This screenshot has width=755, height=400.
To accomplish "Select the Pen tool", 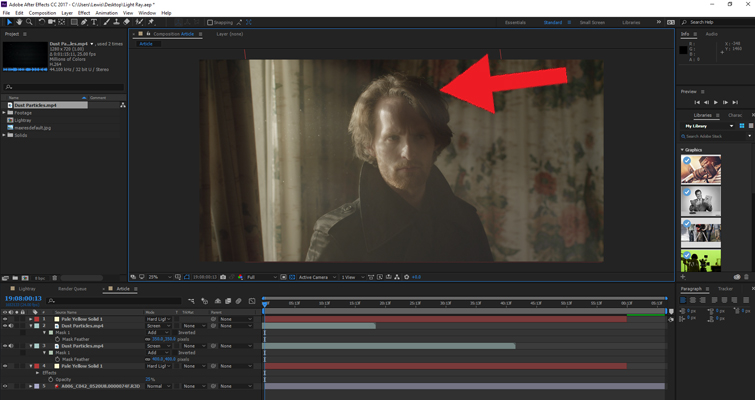I will coord(83,22).
